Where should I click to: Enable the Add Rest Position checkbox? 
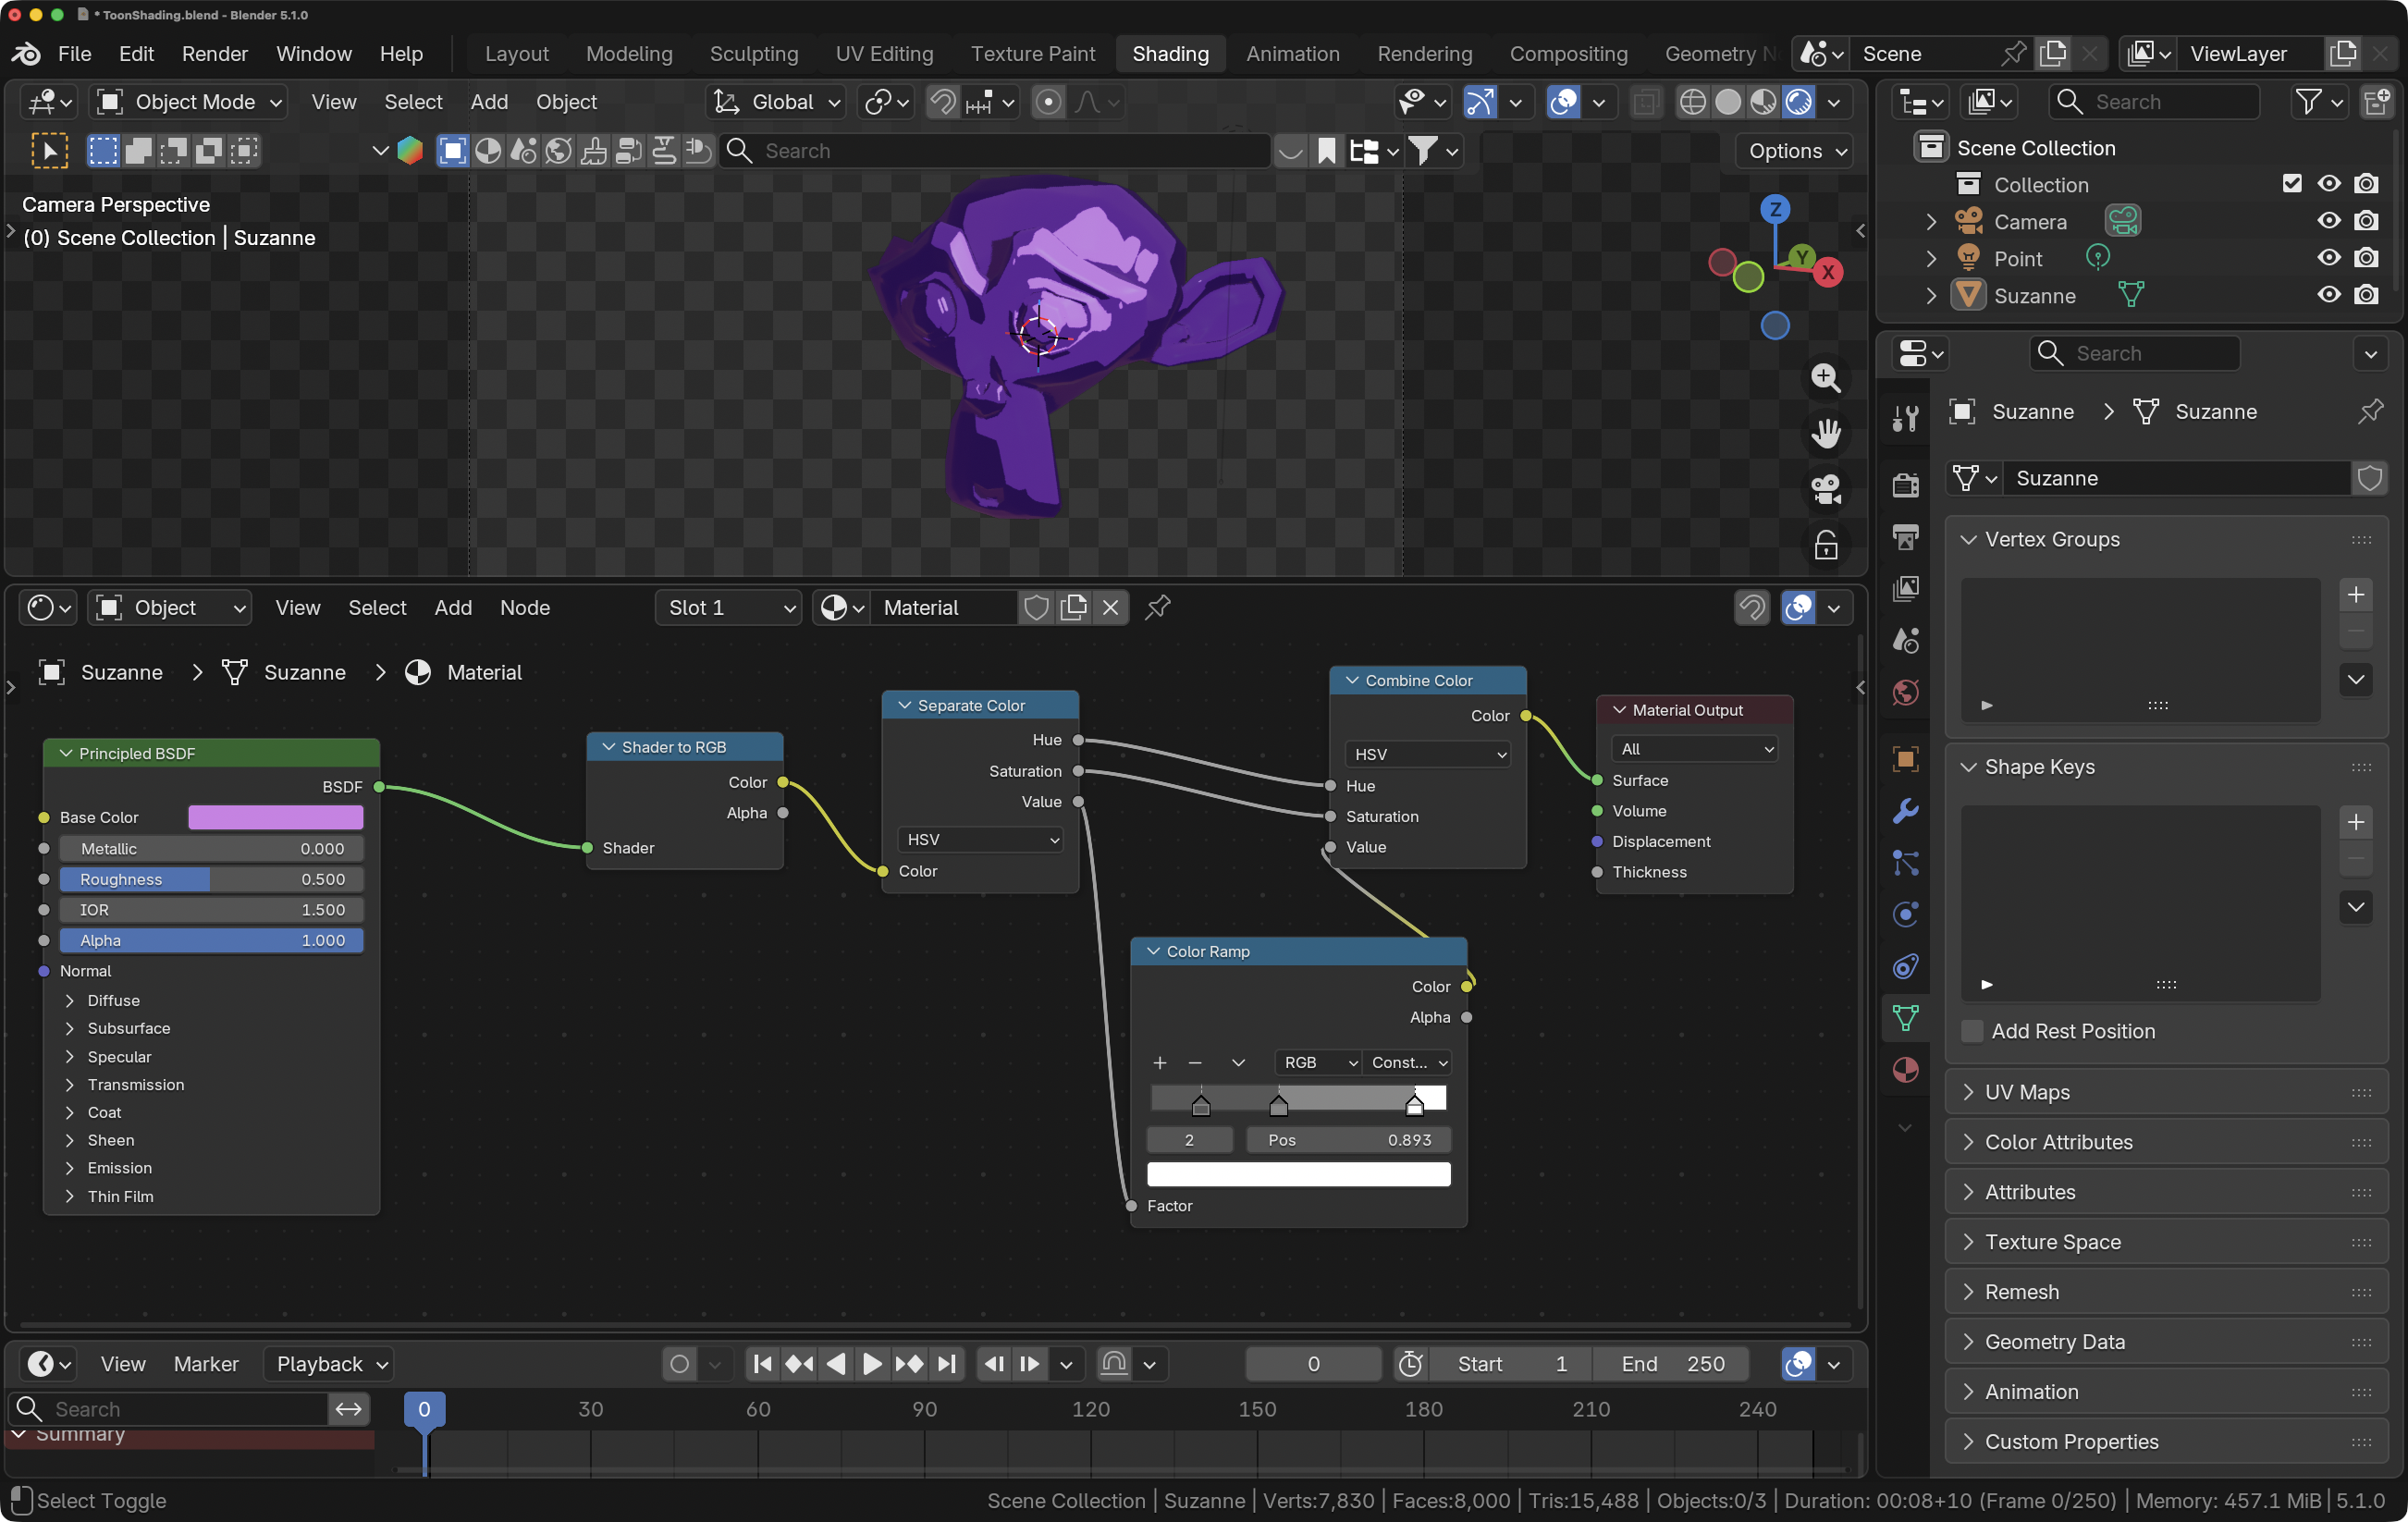1972,1031
